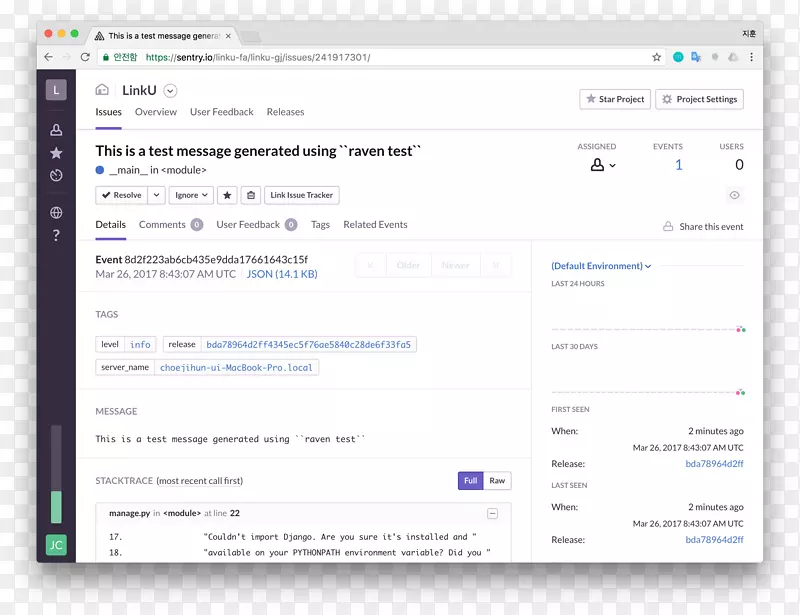
Task: Open the JSON (14.1 KB) link
Action: 282,274
